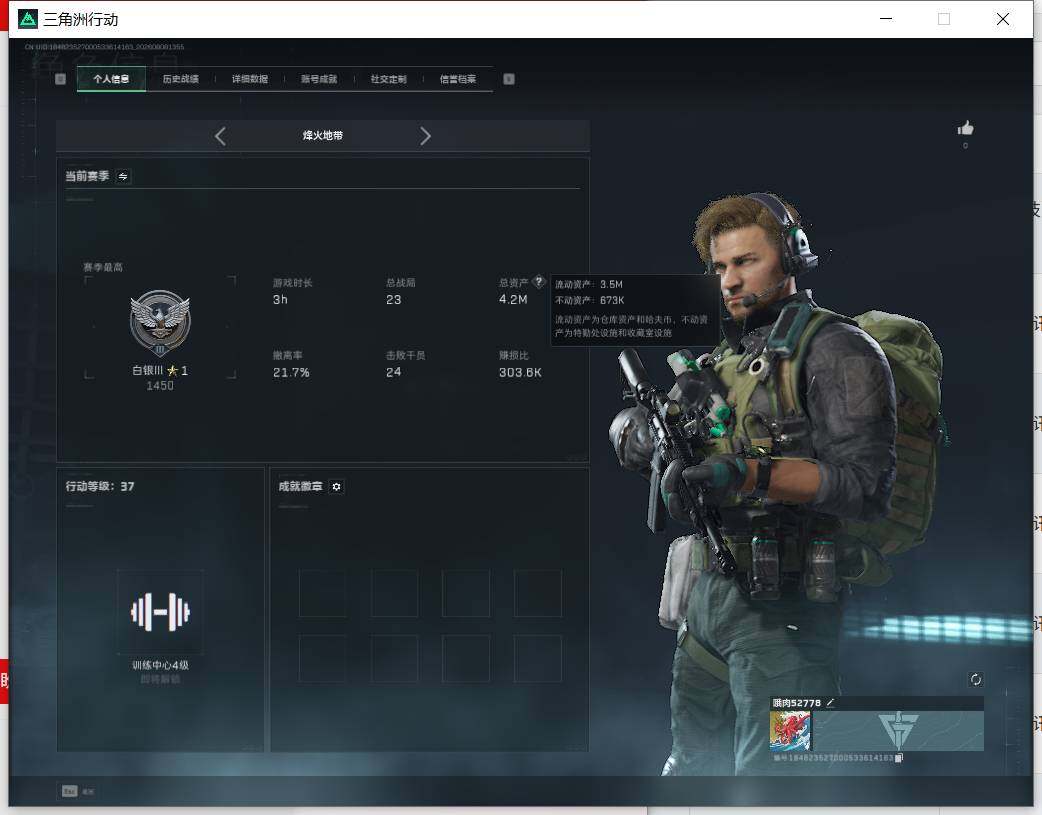Screen dimensions: 1042x815
Task: Click the next-tab key icon right of 信誉档案
Action: click(x=508, y=79)
